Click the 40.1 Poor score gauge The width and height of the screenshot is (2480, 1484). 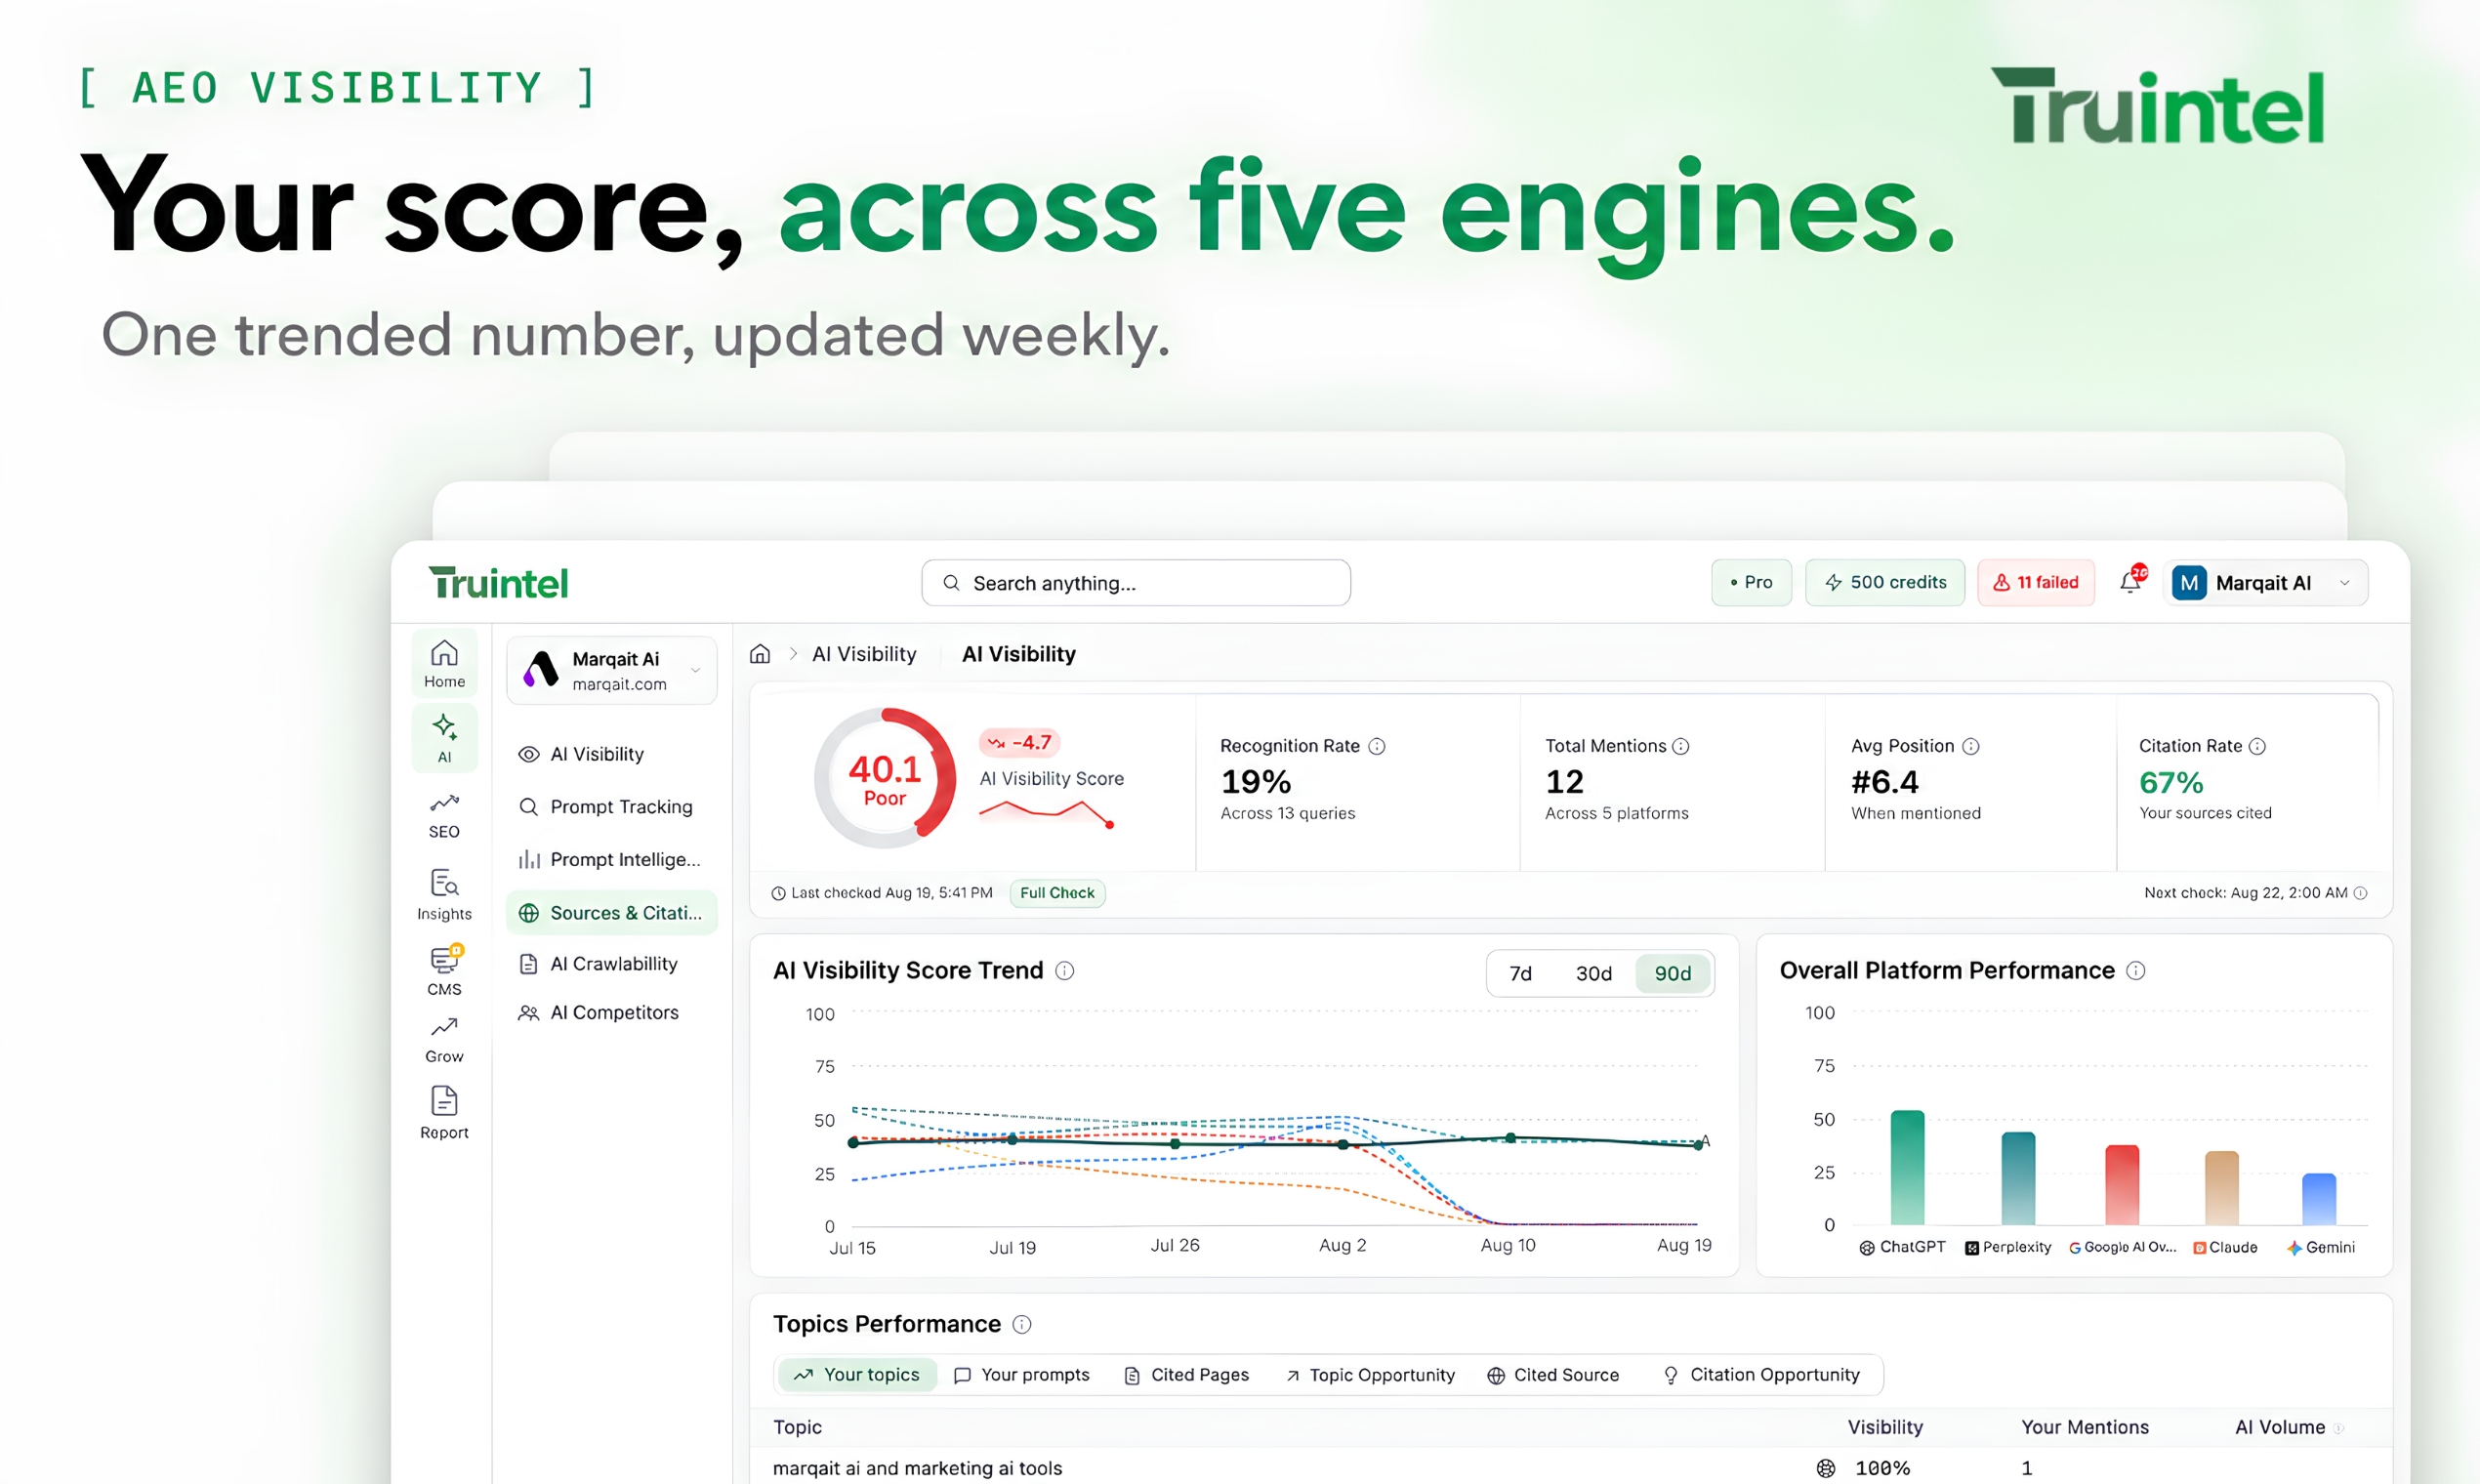[885, 779]
